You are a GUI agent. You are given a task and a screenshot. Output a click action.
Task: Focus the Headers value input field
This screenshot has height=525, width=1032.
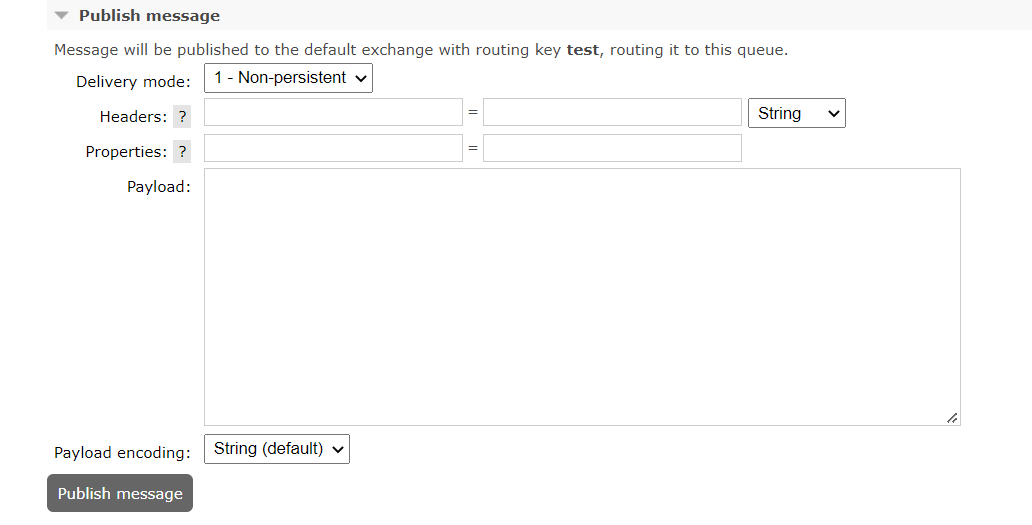coord(612,113)
